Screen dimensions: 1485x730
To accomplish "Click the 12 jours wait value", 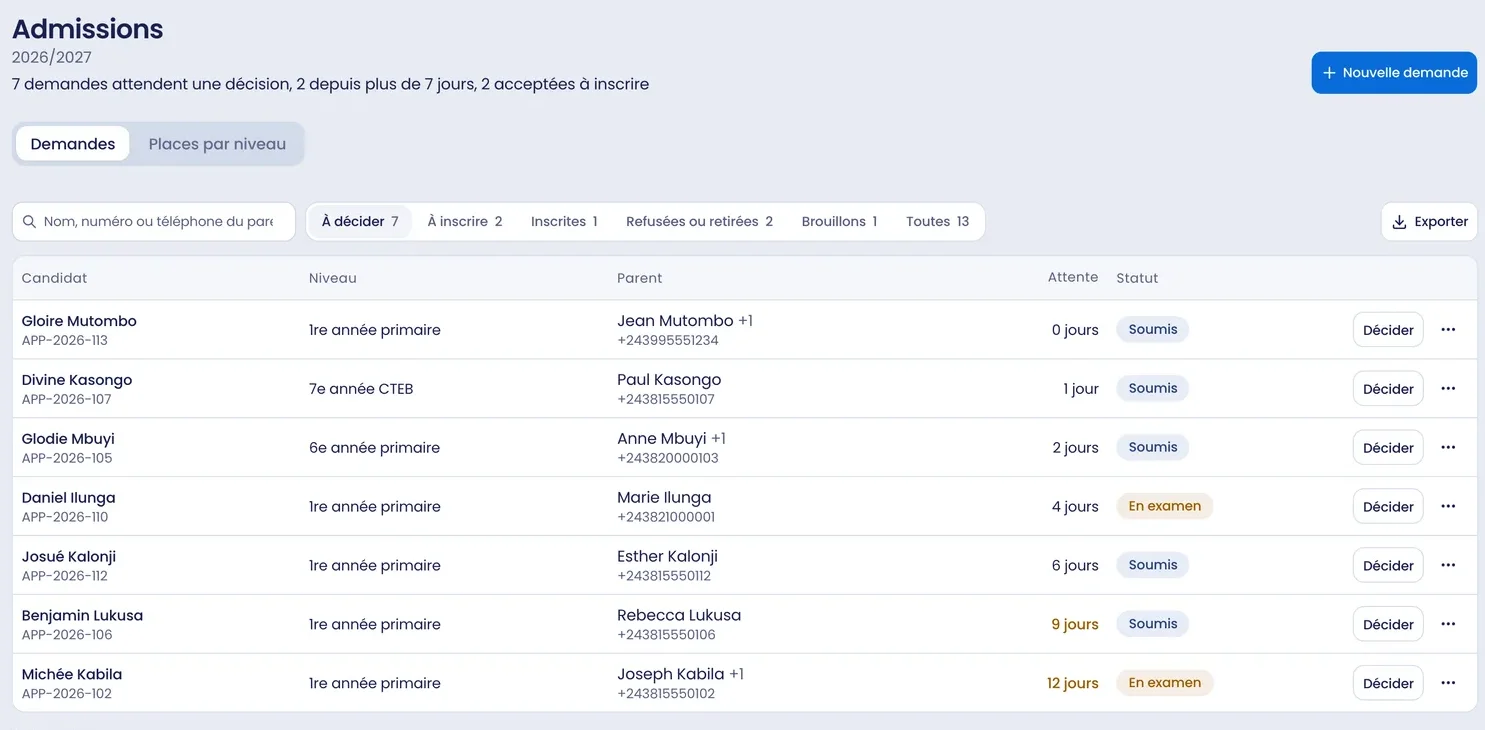I will tap(1073, 684).
